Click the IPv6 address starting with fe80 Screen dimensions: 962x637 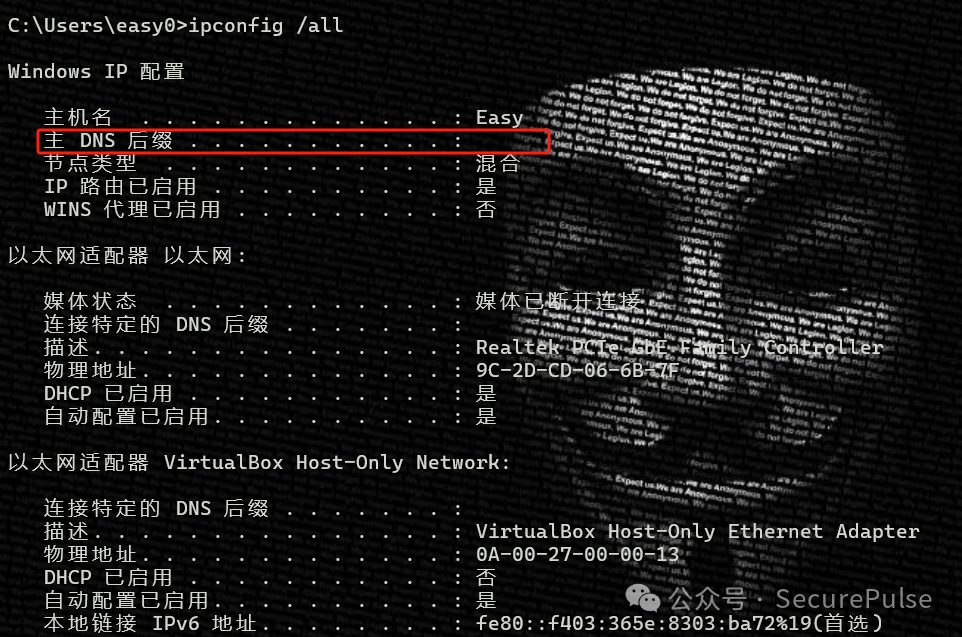(679, 623)
